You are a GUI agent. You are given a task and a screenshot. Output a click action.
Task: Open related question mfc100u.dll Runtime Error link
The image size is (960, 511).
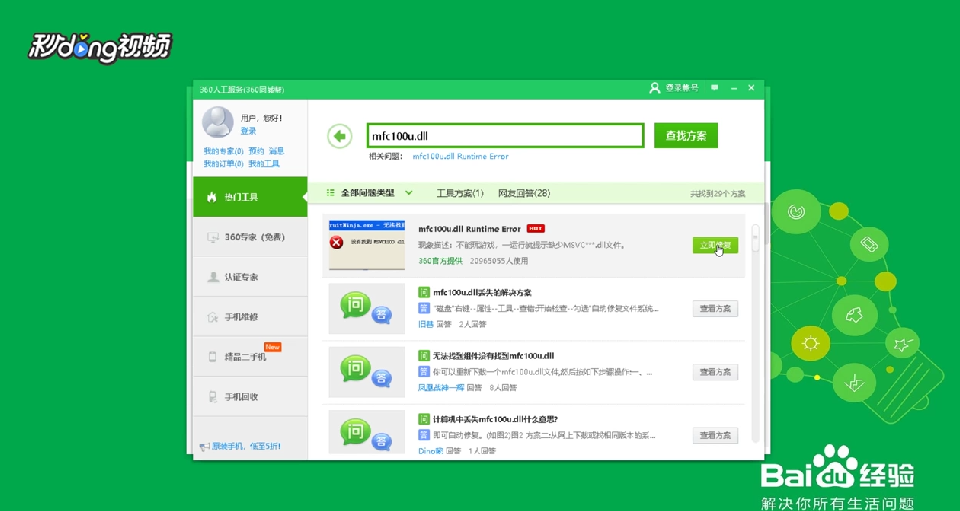point(460,156)
